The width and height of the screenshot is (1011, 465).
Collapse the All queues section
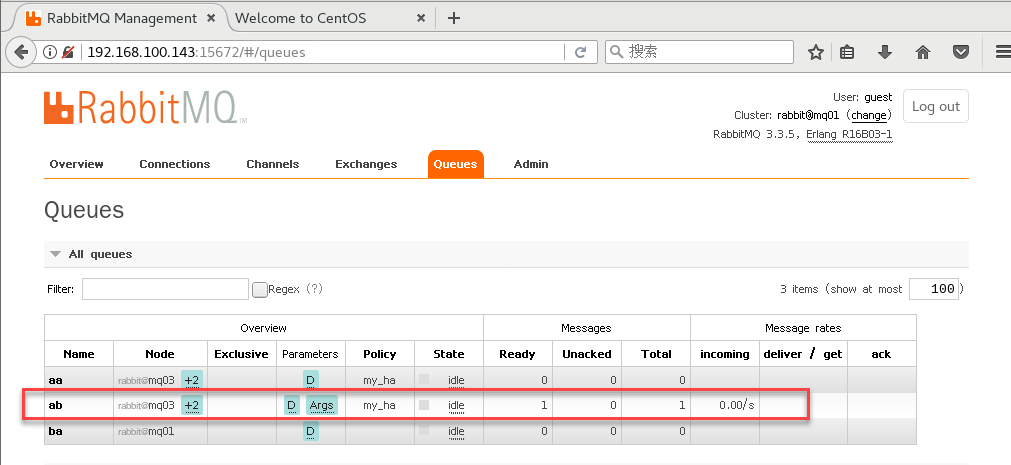click(55, 254)
